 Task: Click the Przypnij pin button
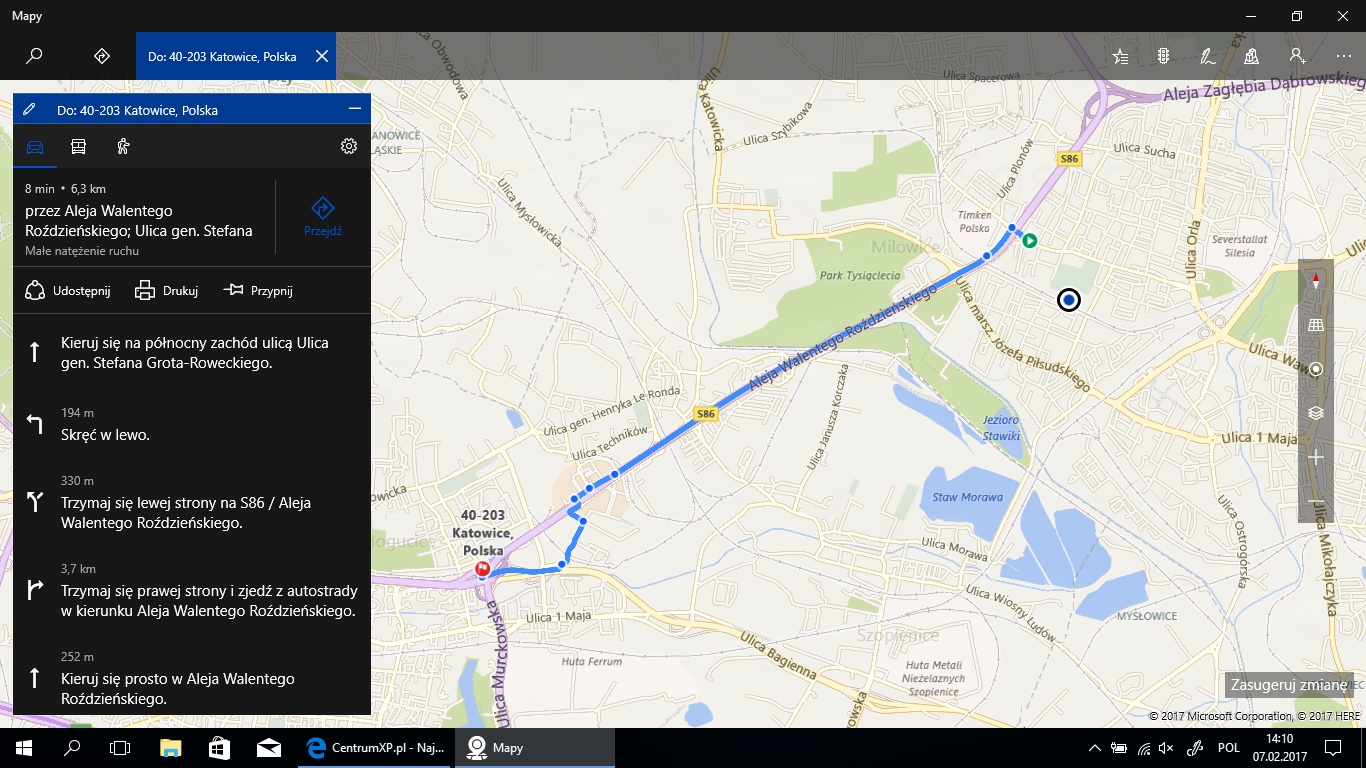point(257,290)
